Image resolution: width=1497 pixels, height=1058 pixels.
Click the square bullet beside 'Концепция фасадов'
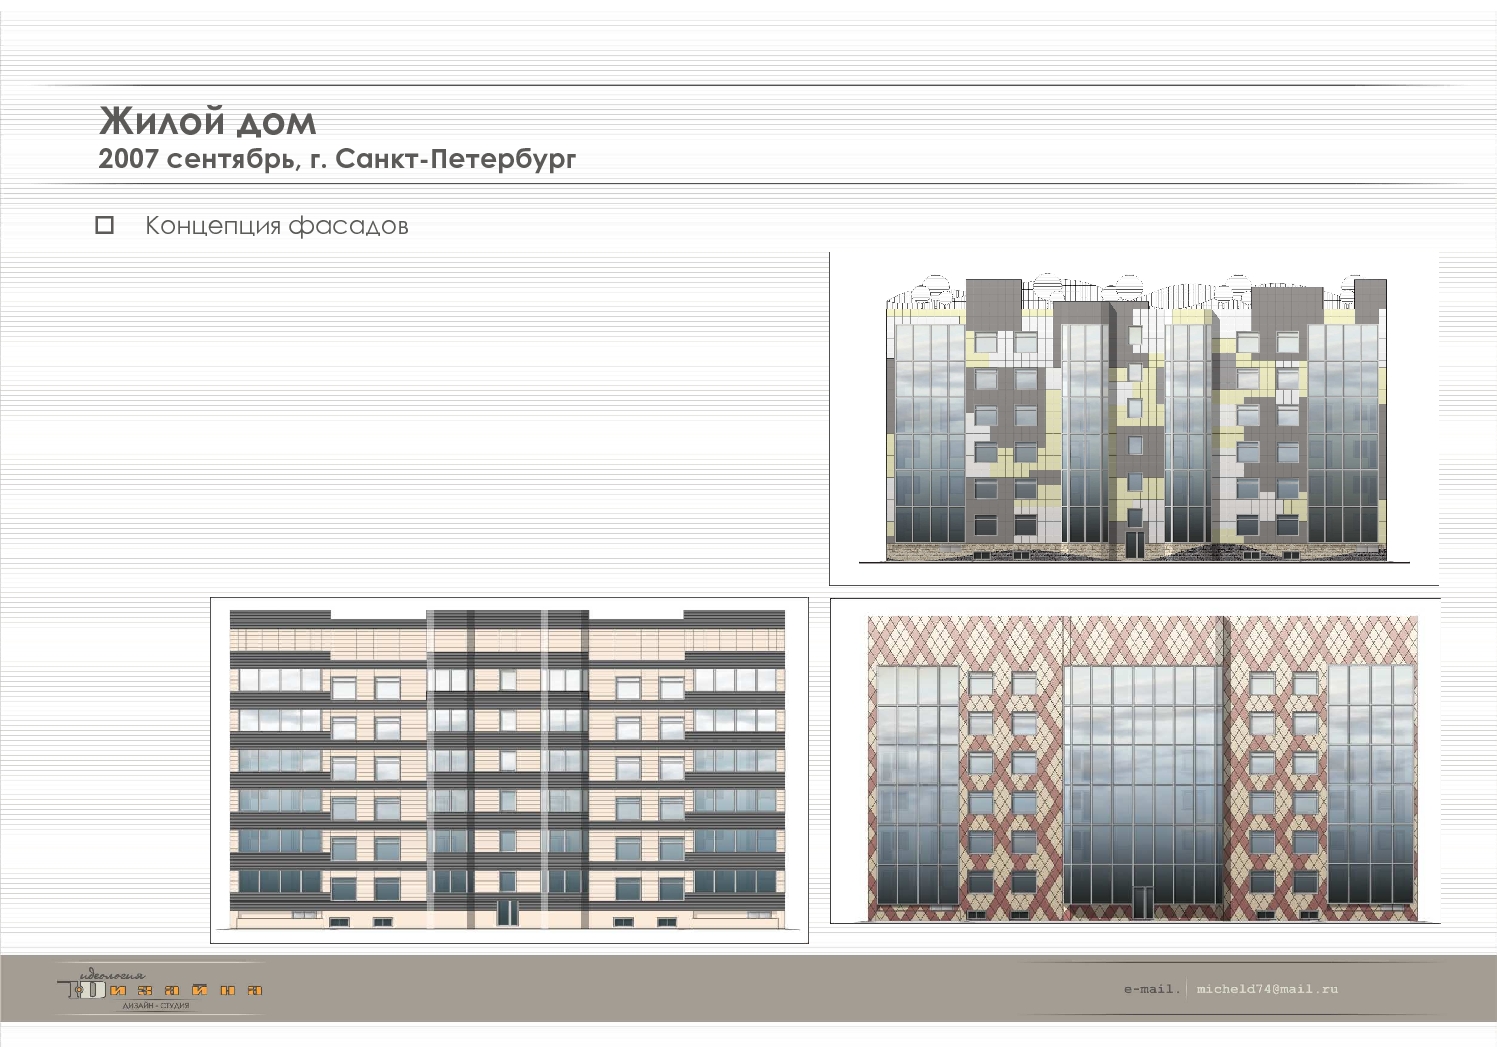104,225
